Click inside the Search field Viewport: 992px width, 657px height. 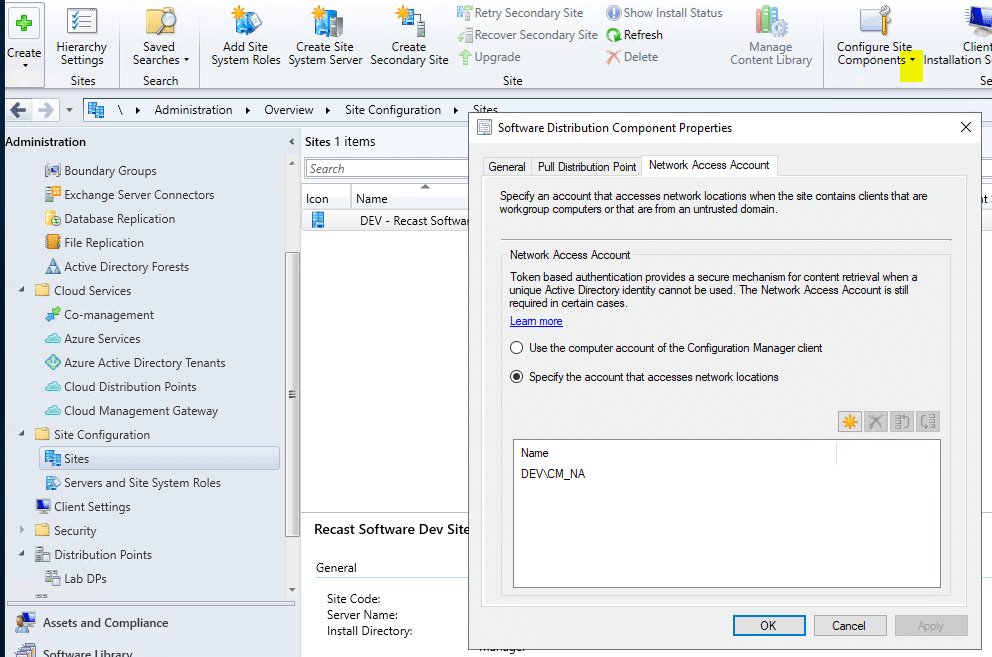385,167
